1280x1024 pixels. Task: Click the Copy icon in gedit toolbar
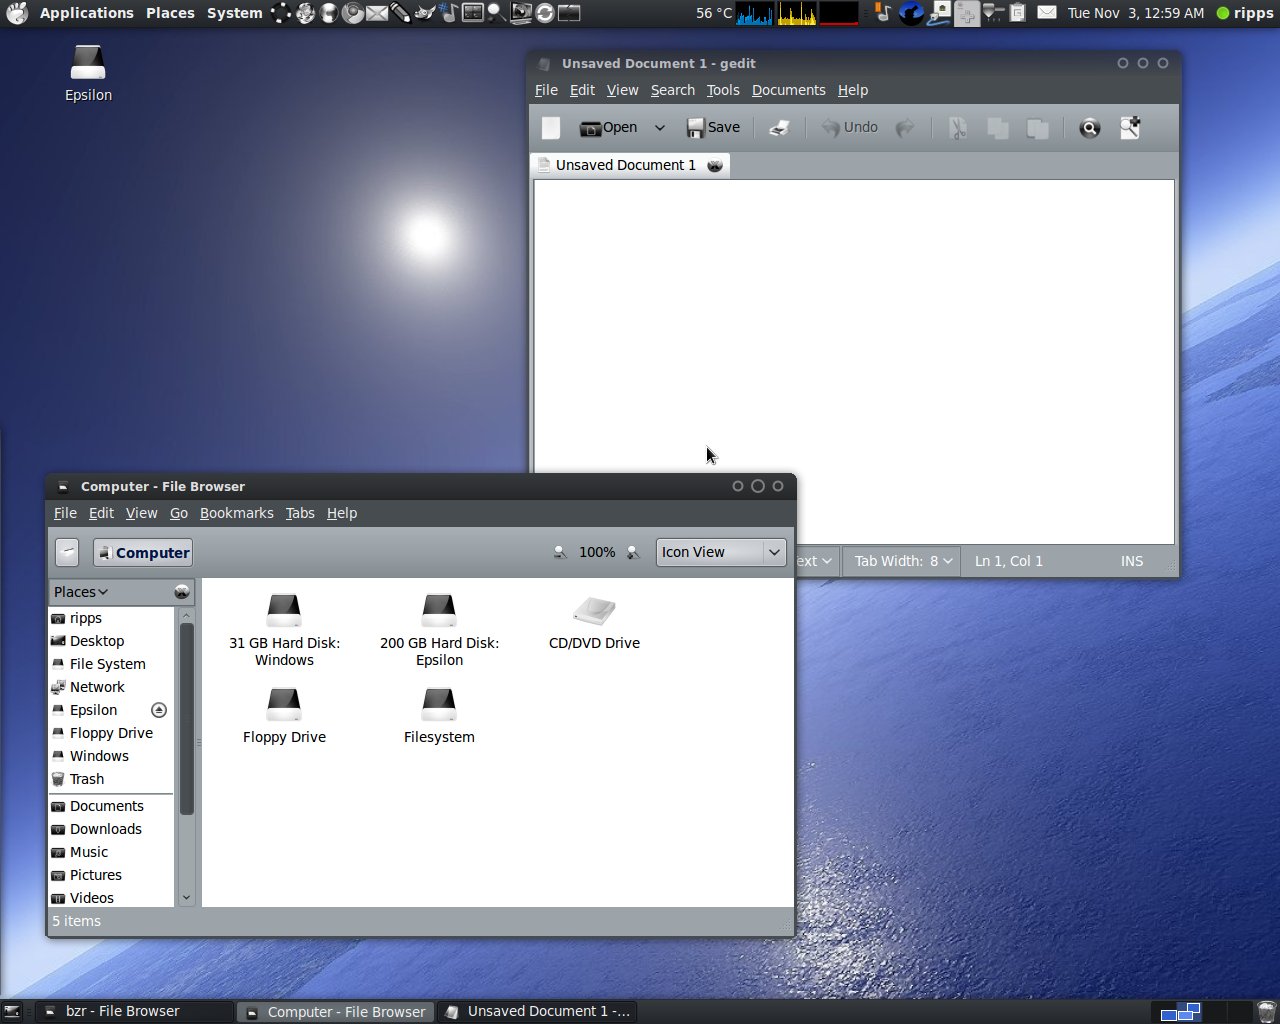(x=997, y=128)
